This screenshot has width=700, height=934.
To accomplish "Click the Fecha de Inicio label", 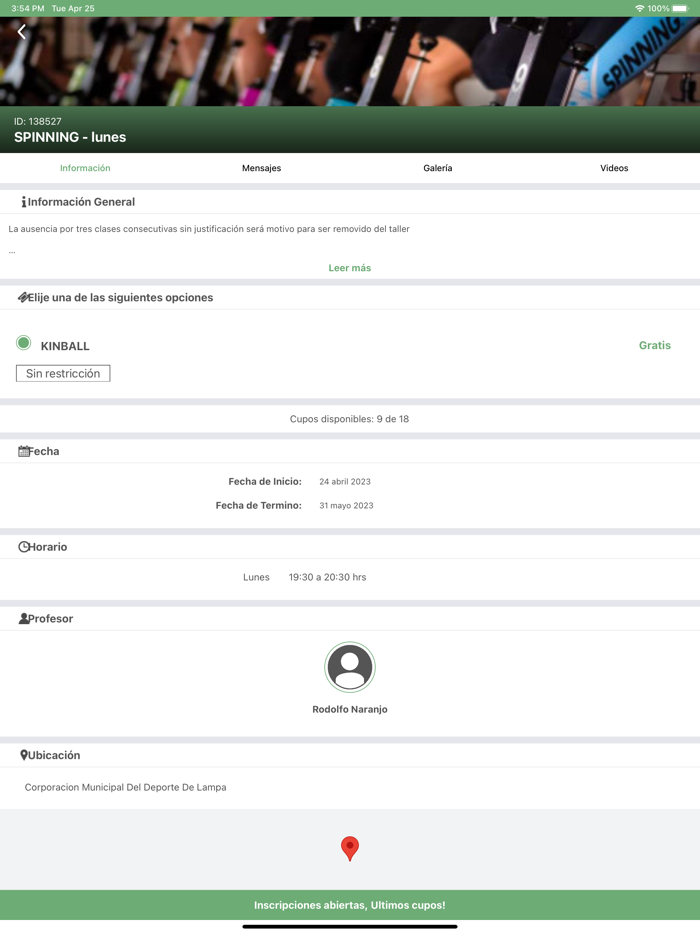I will (x=265, y=481).
